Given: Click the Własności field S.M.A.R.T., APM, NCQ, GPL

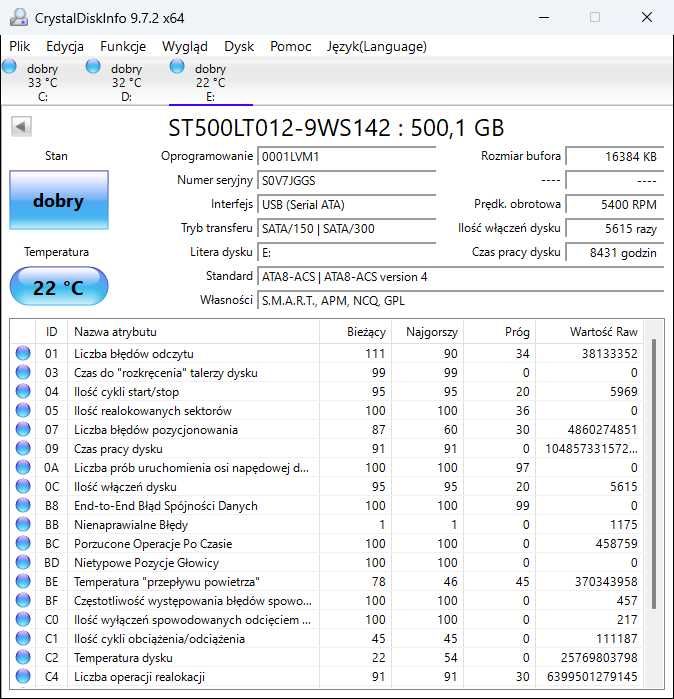Looking at the screenshot, I should tap(460, 301).
